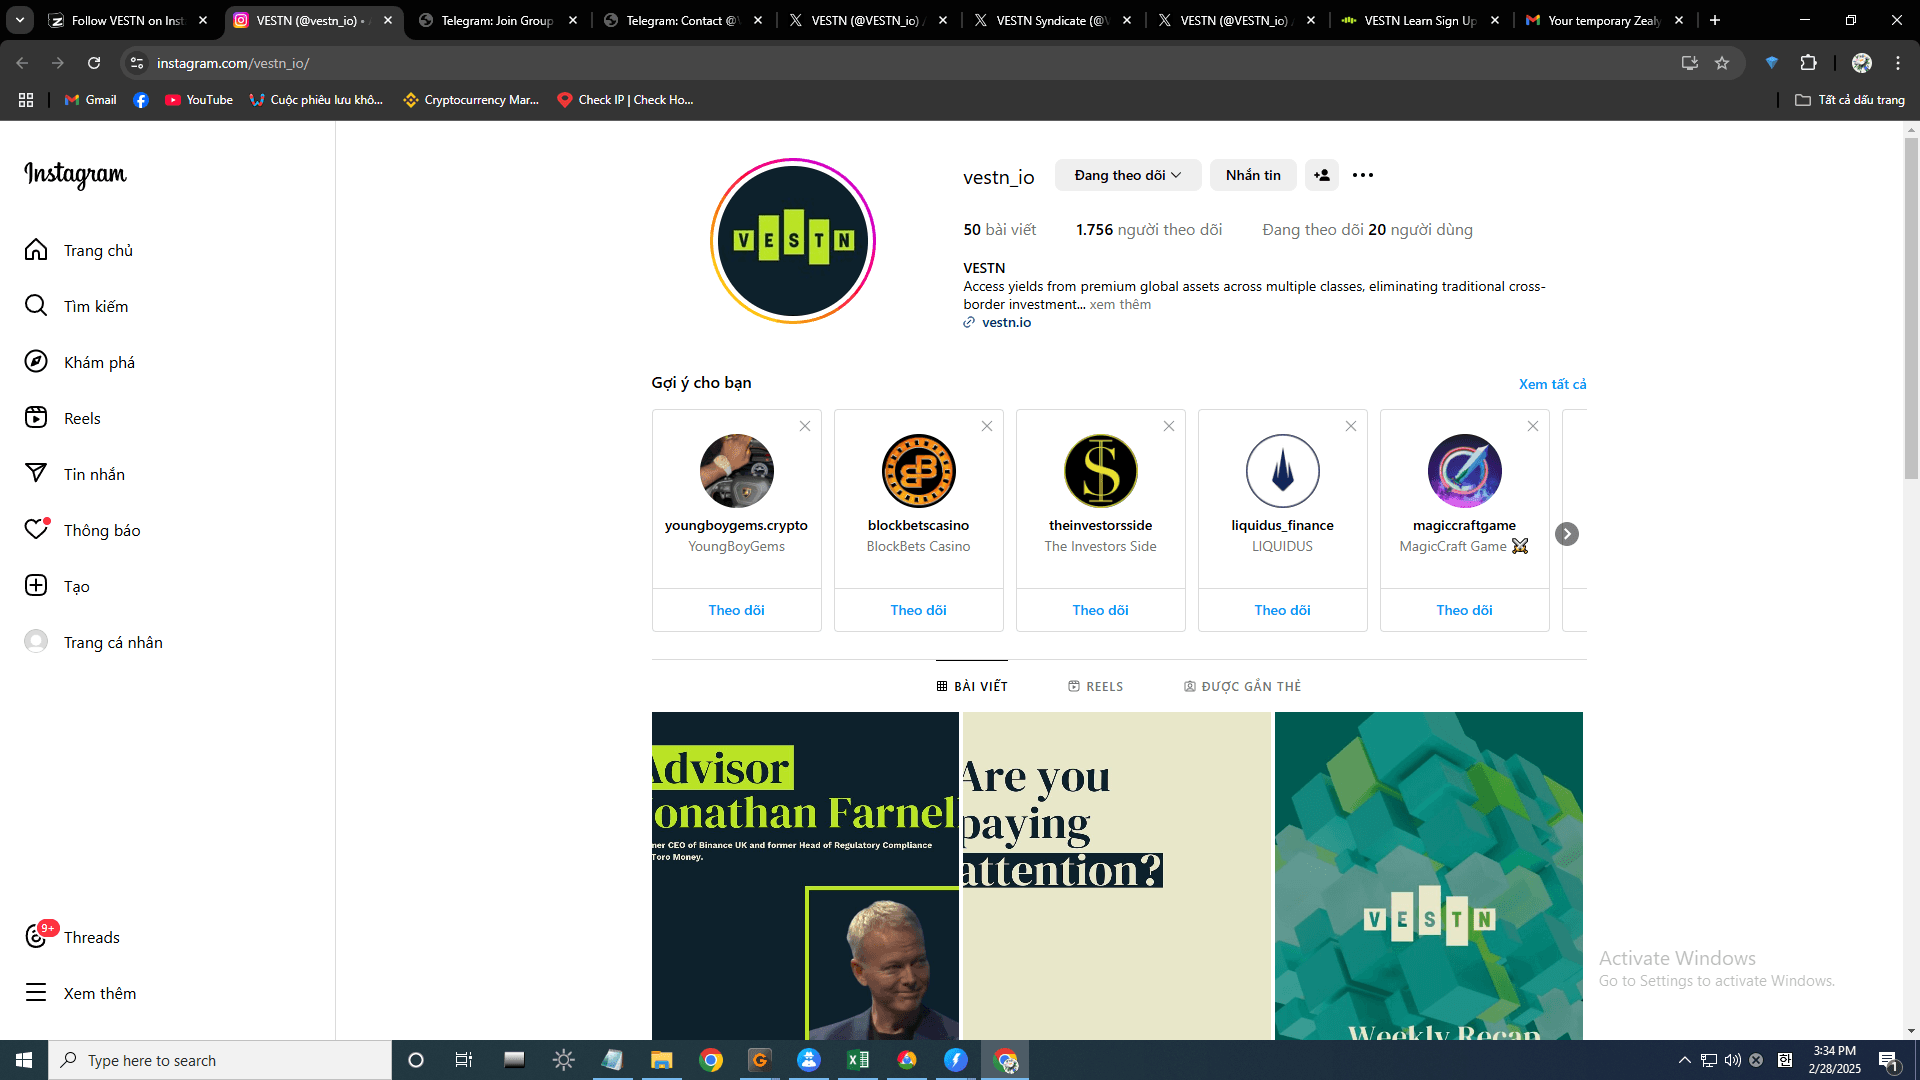Expand Đang theo dõi following dropdown
The width and height of the screenshot is (1920, 1080).
pyautogui.click(x=1127, y=175)
